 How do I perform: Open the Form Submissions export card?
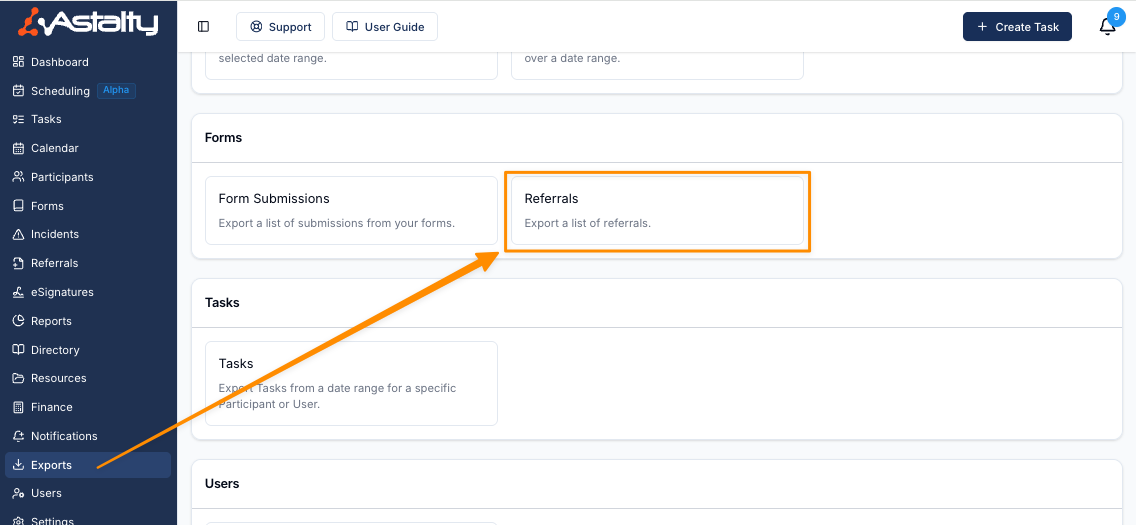(x=351, y=210)
